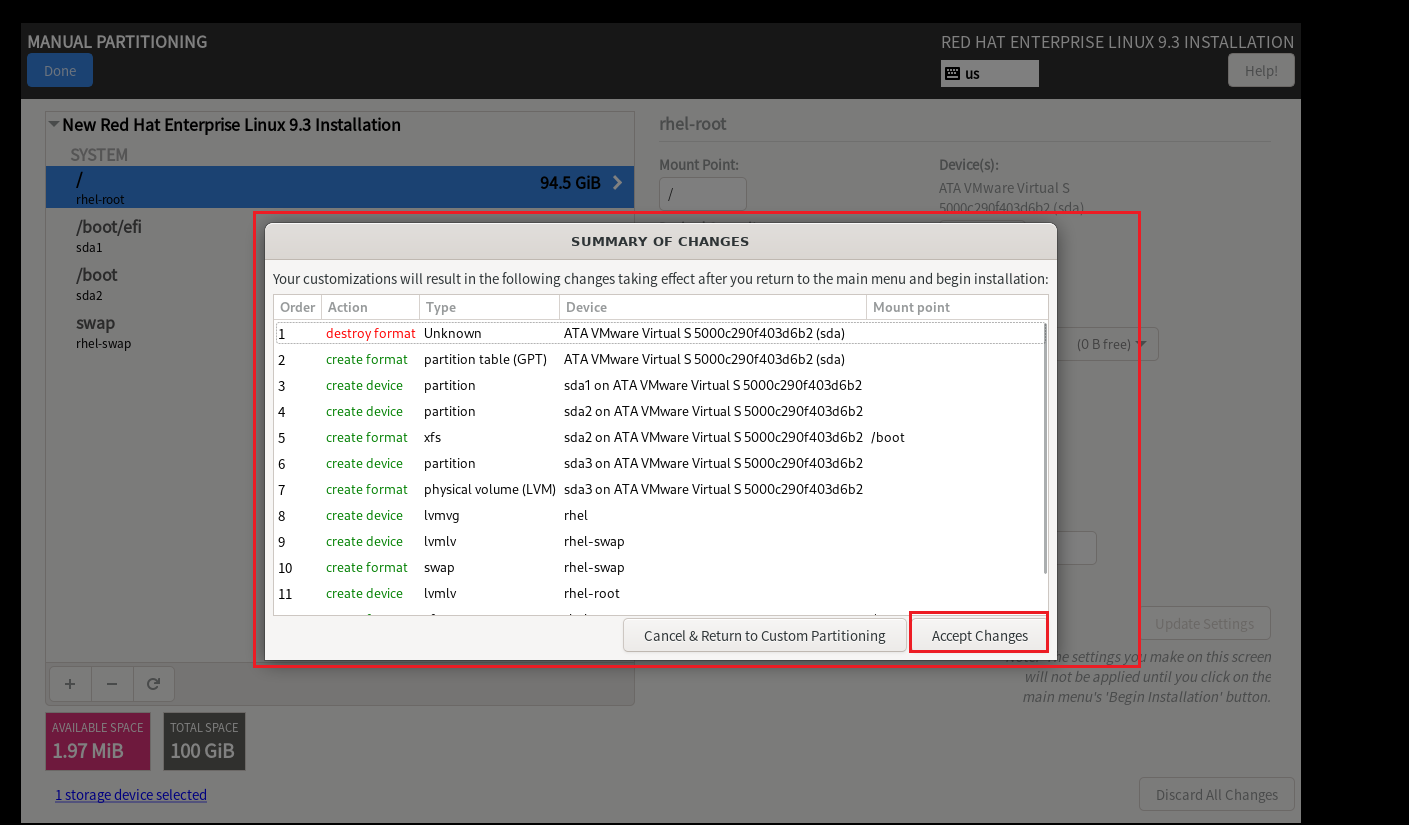Click the us keyboard layout indicator
The width and height of the screenshot is (1409, 825).
point(989,73)
